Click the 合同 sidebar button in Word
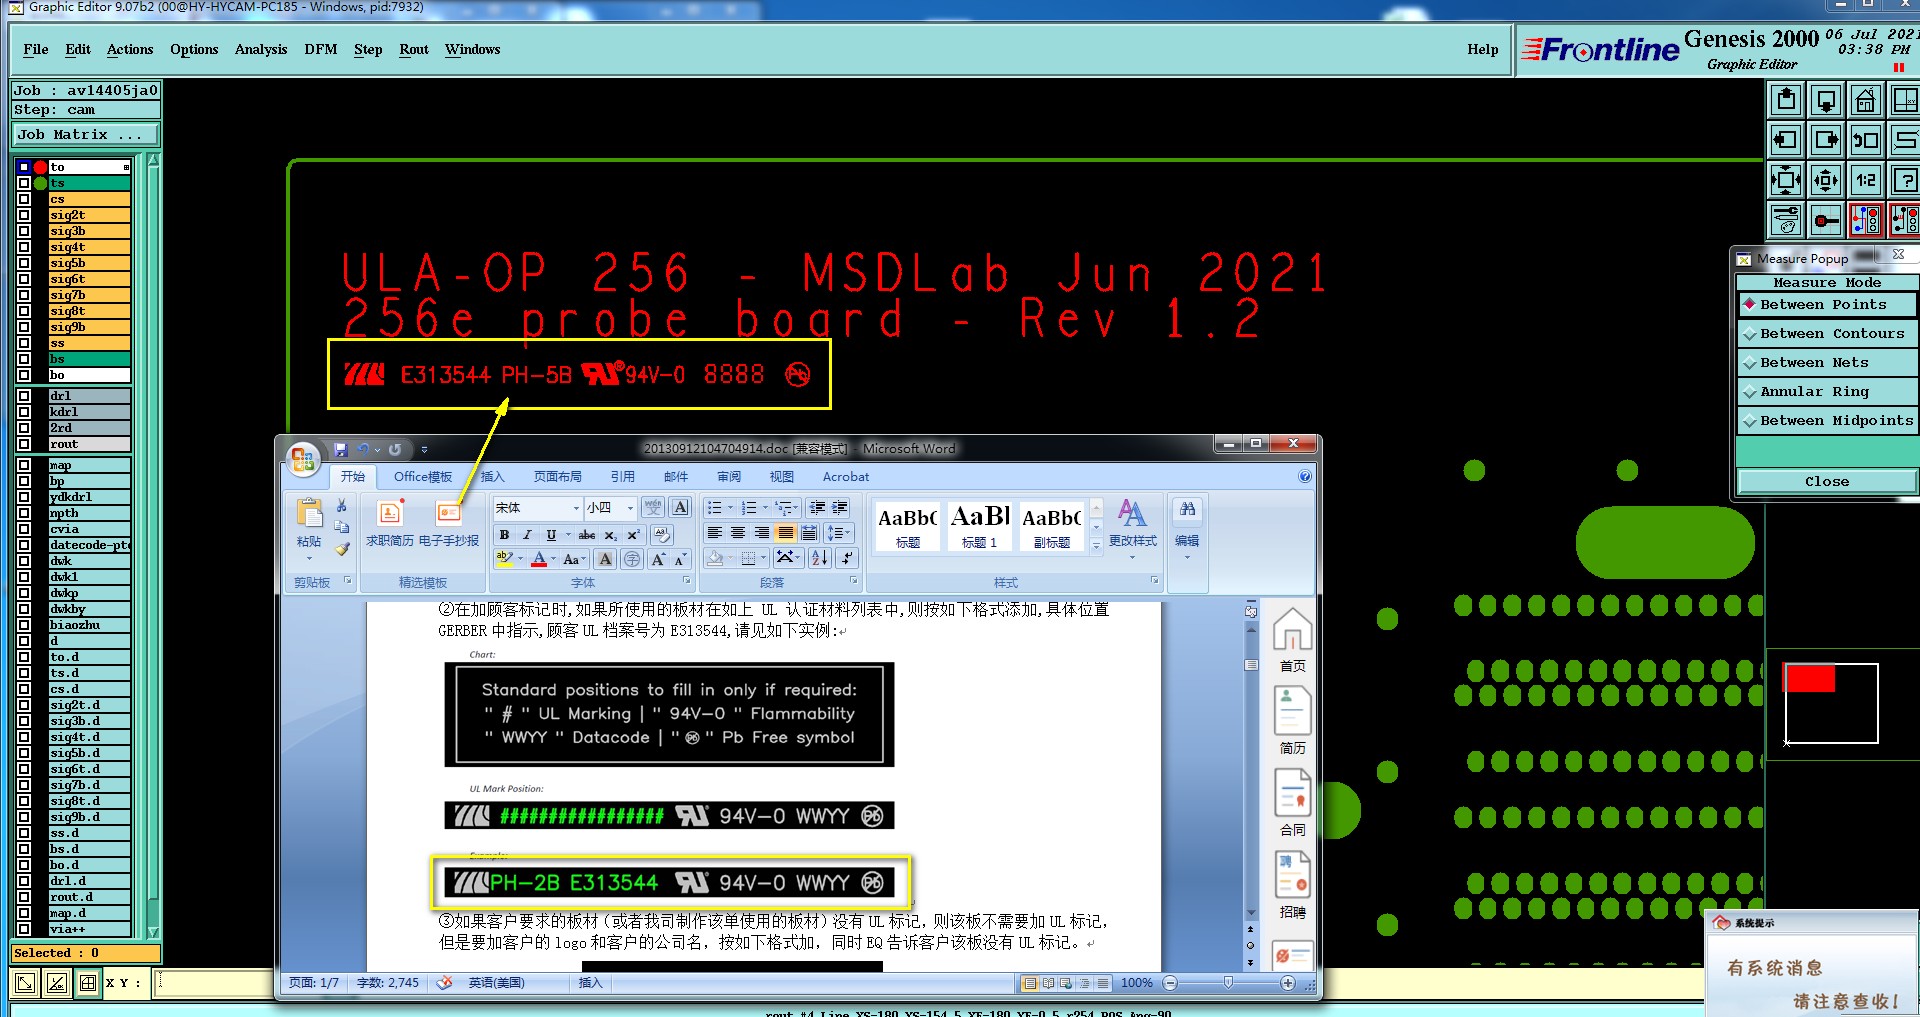The height and width of the screenshot is (1017, 1920). [1292, 804]
